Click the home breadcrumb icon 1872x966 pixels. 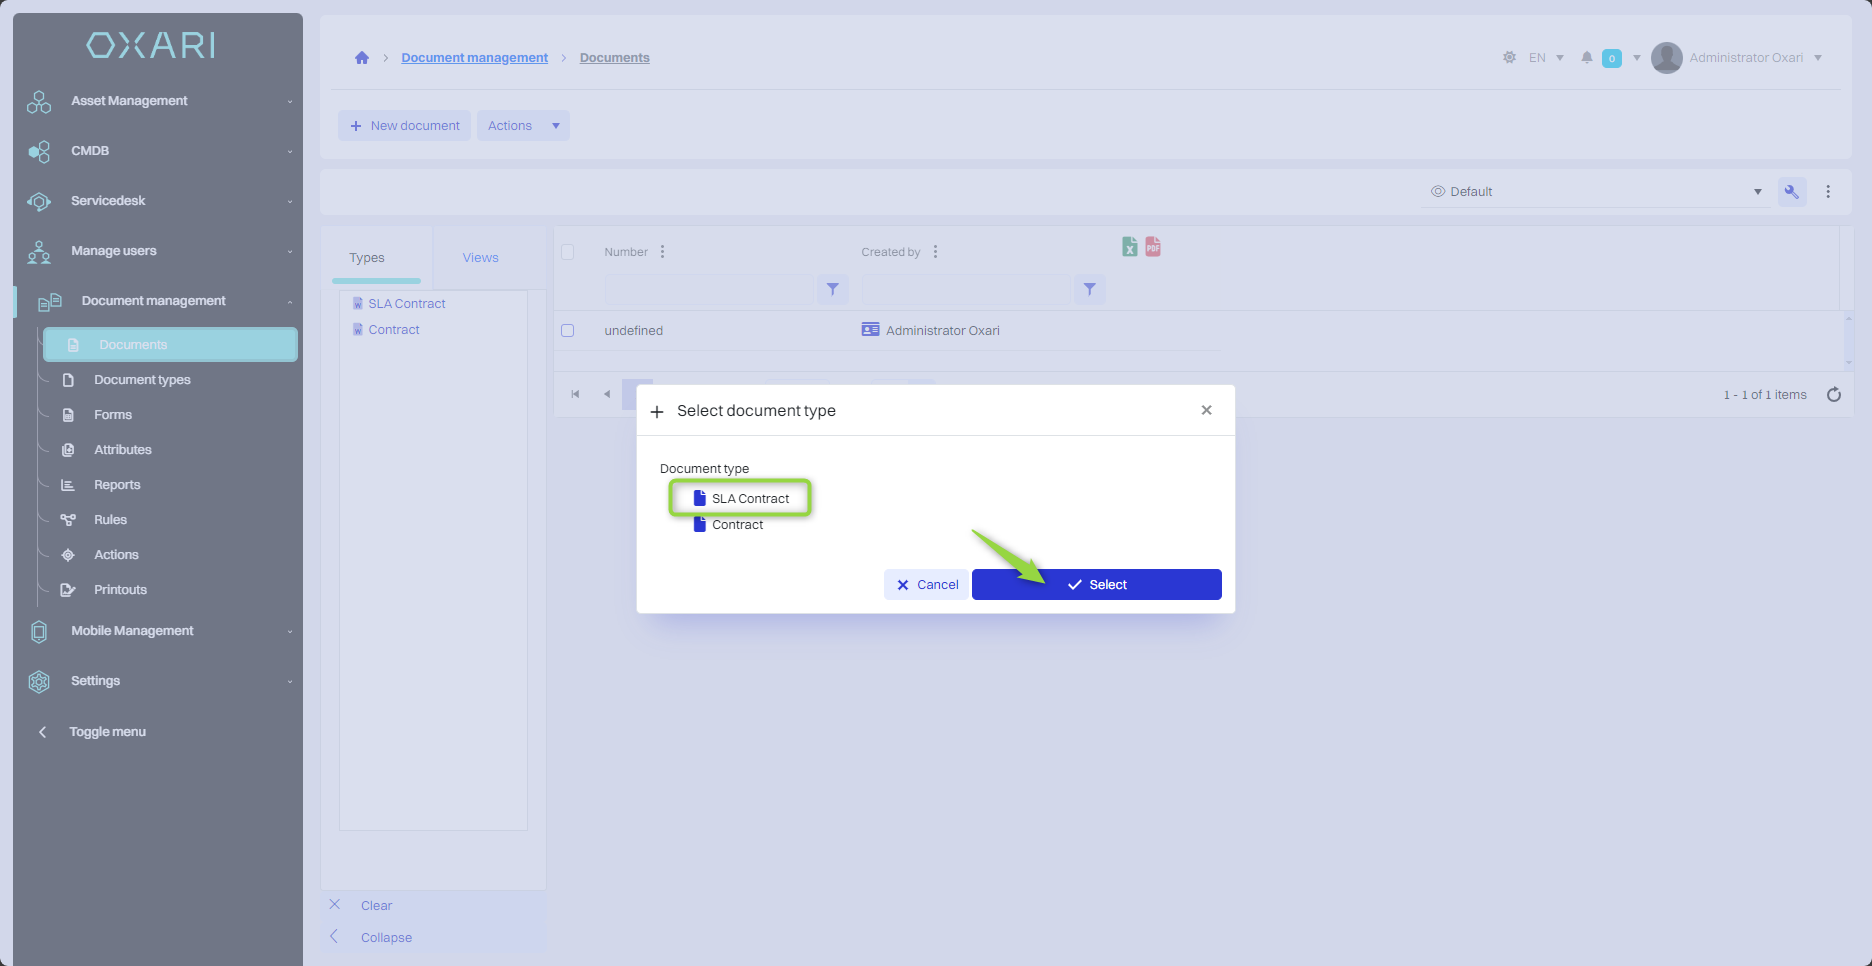(x=362, y=58)
